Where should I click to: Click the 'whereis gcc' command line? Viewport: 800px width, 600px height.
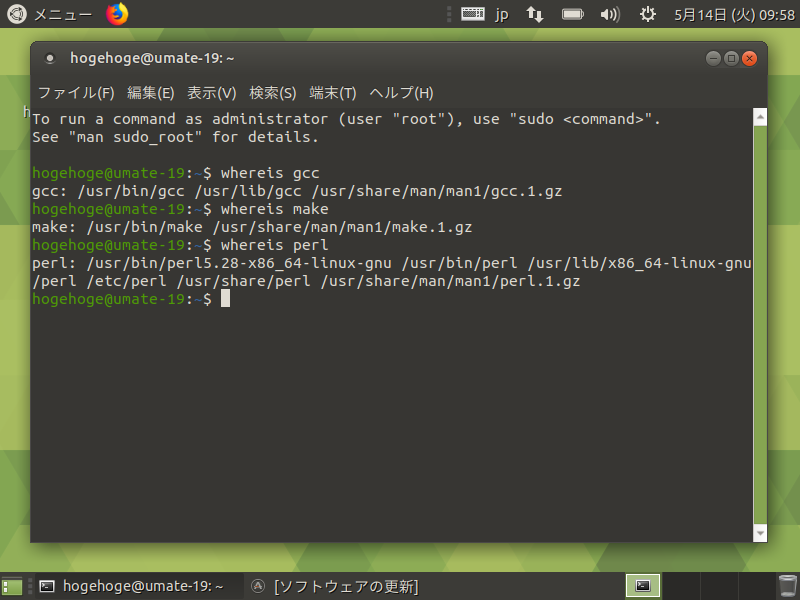point(270,173)
